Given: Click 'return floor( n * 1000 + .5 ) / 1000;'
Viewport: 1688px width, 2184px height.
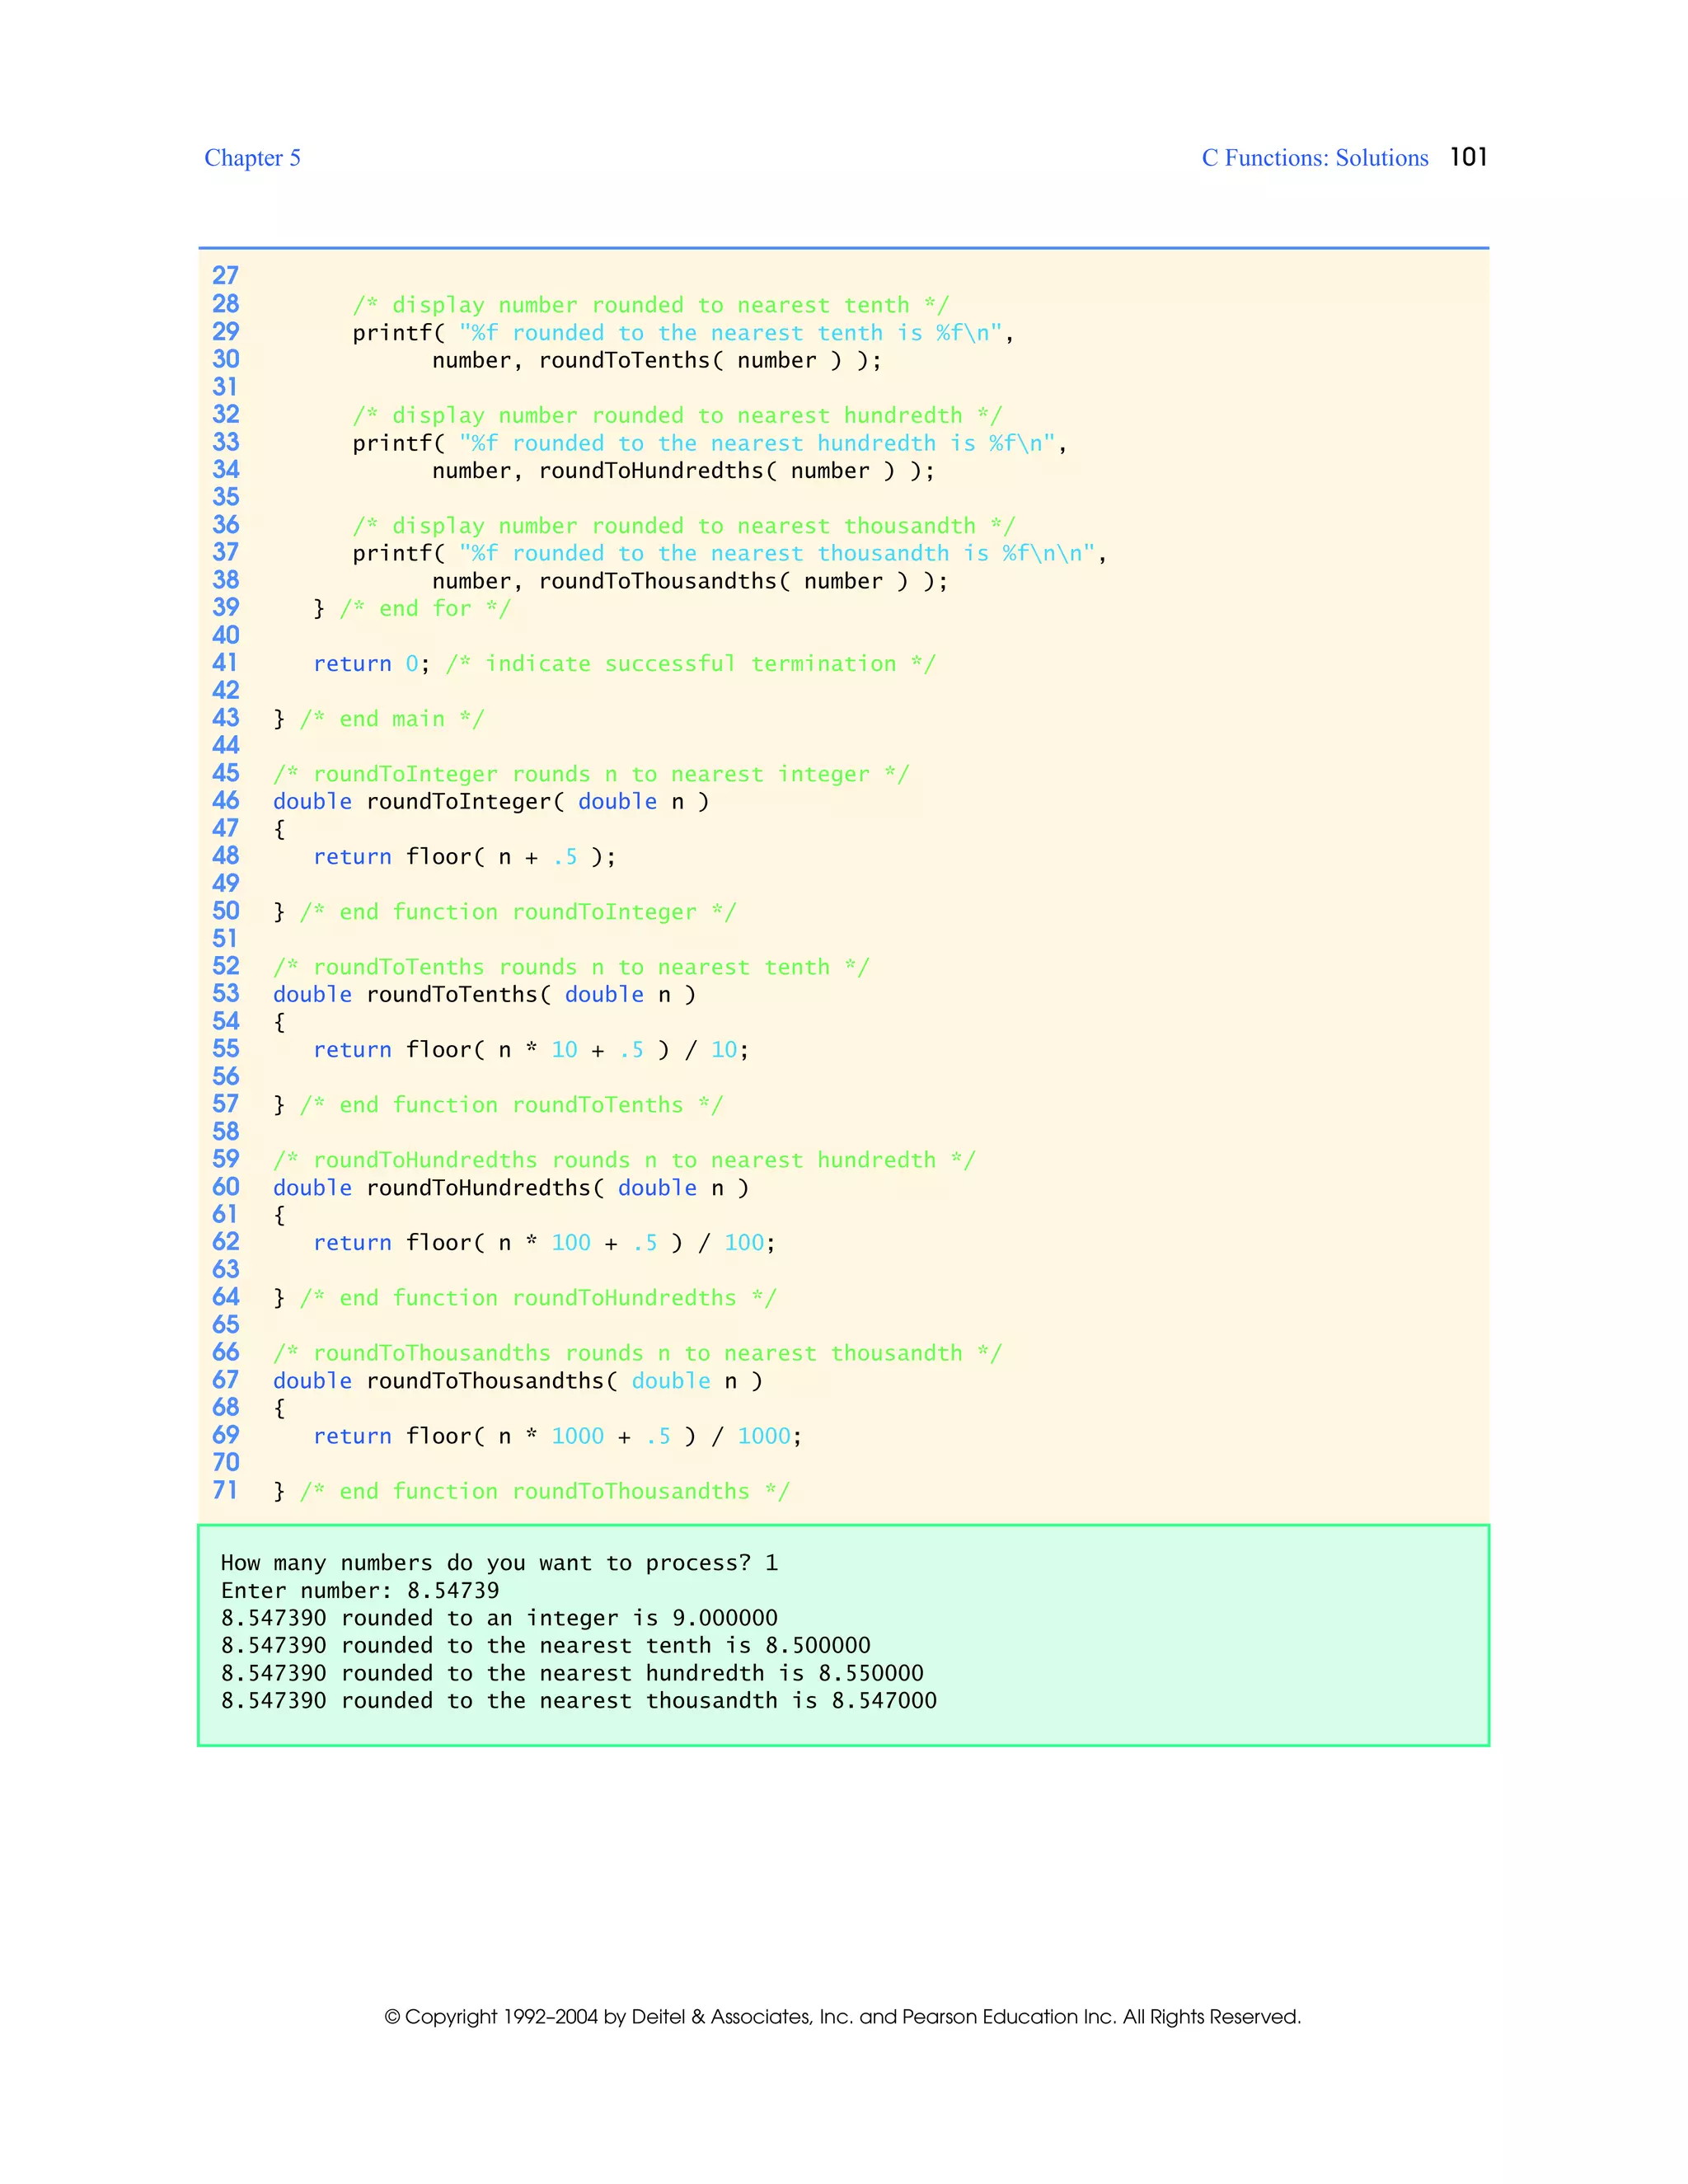Looking at the screenshot, I should [558, 1436].
